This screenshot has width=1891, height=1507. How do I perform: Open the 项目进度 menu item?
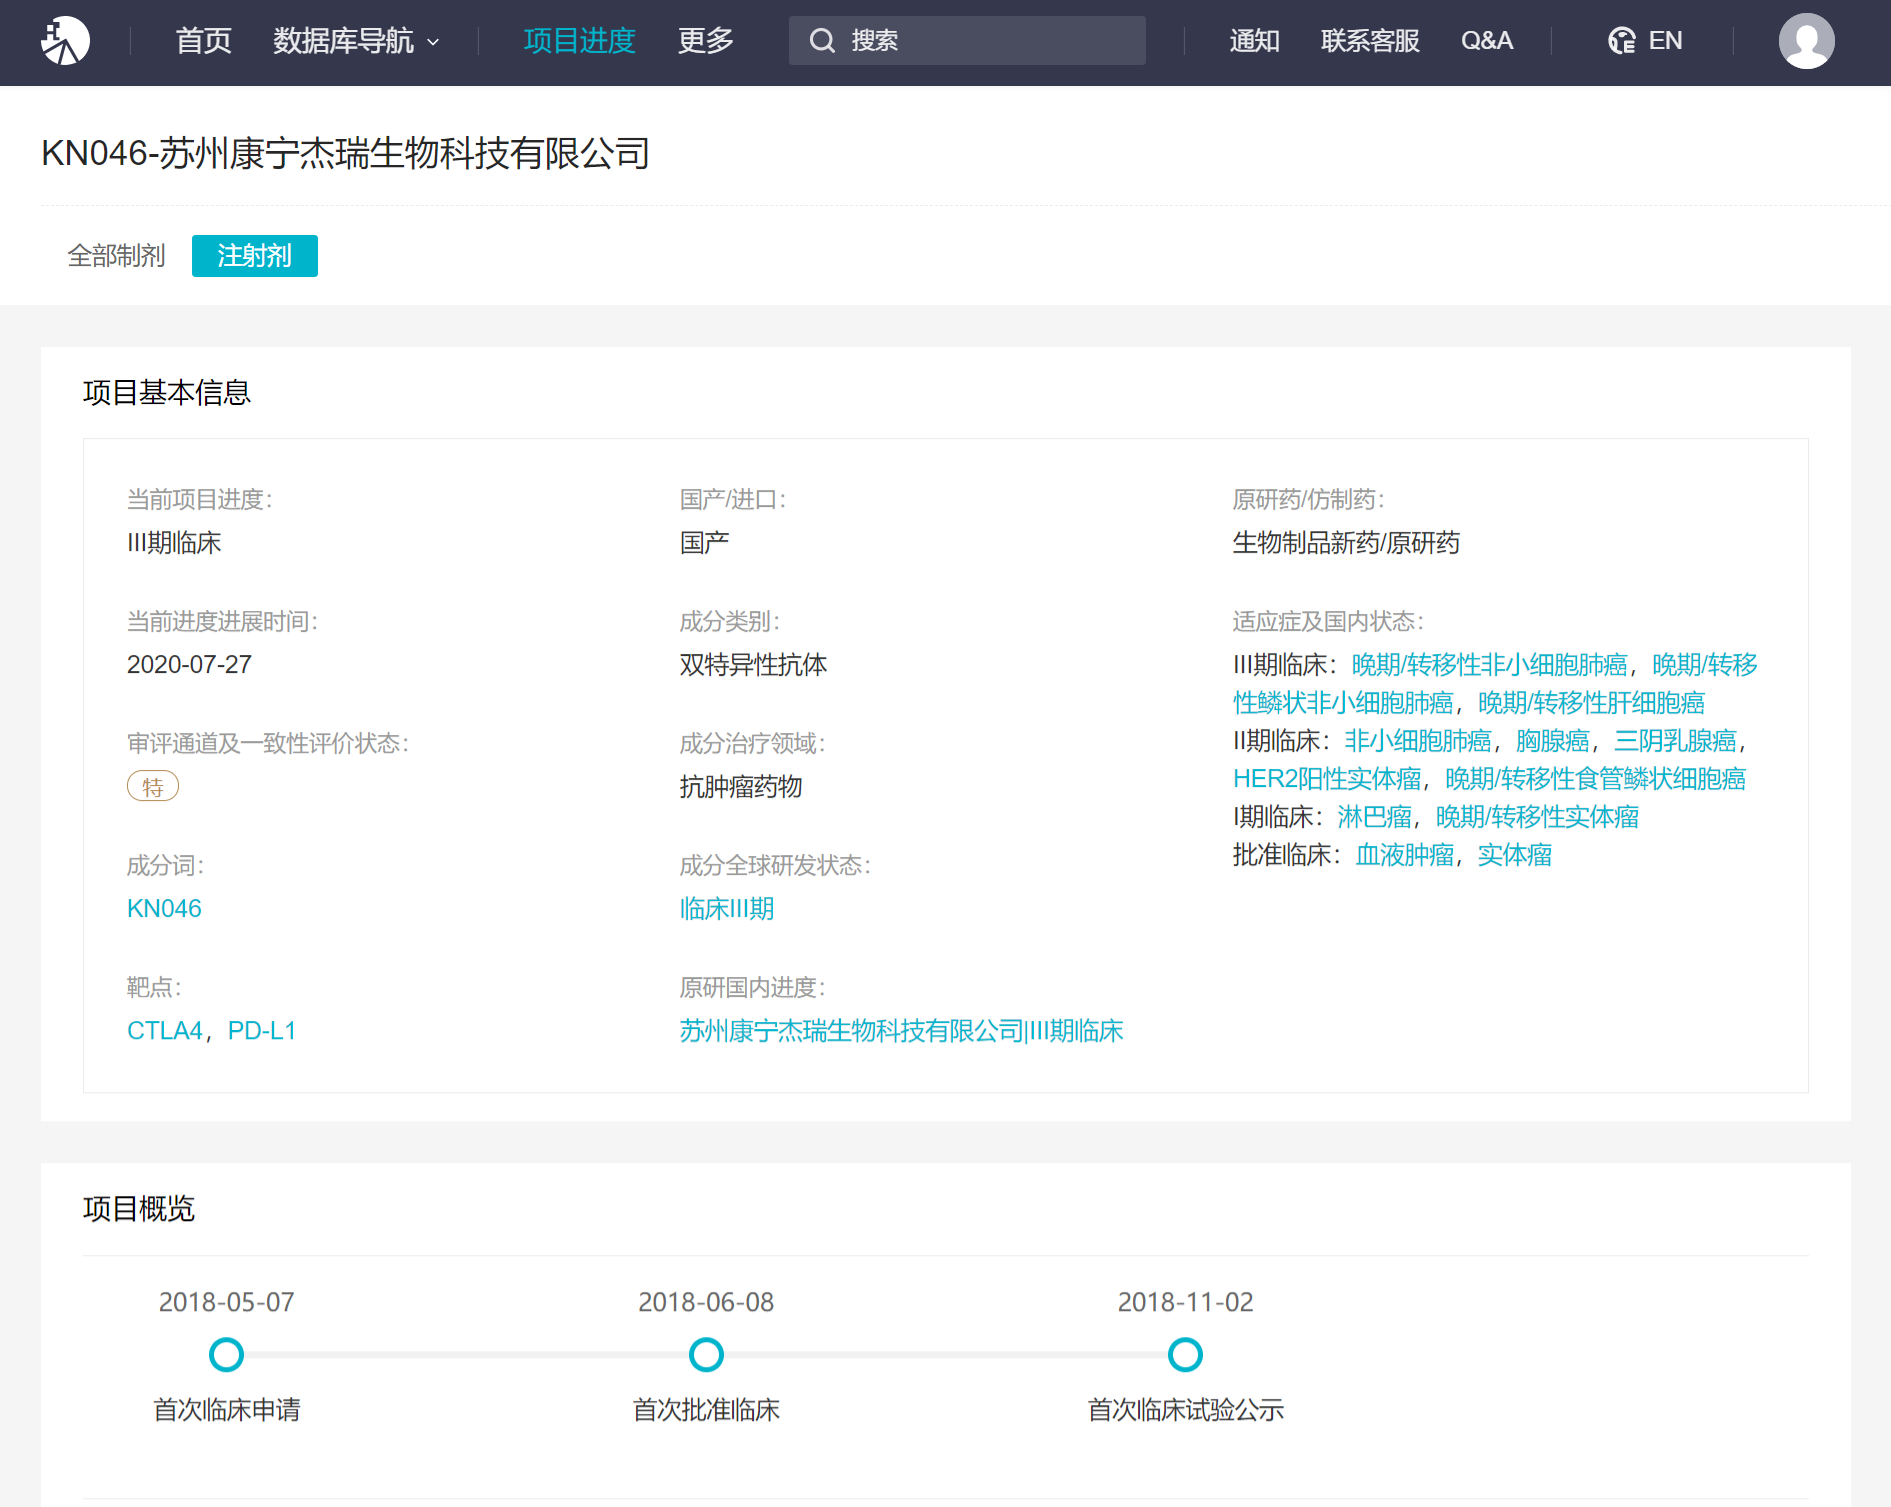[579, 41]
